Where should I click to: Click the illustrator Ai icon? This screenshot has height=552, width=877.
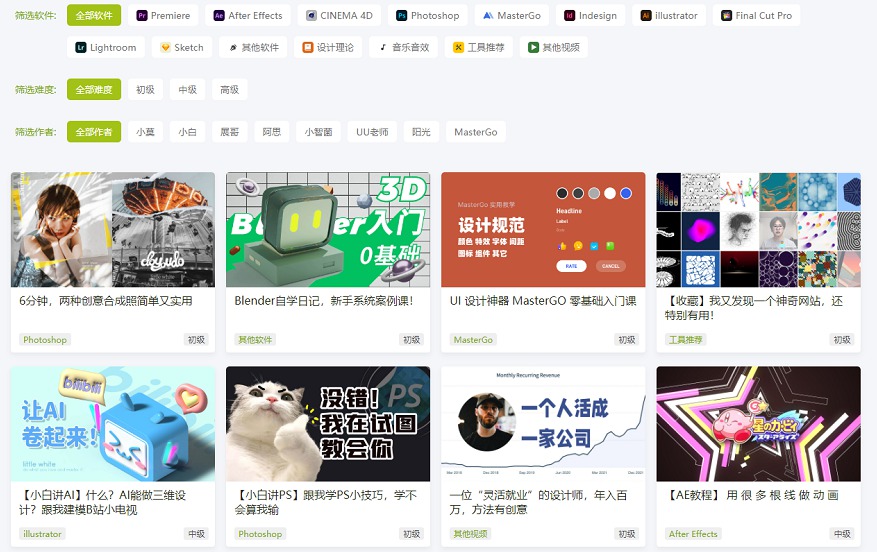[x=646, y=16]
